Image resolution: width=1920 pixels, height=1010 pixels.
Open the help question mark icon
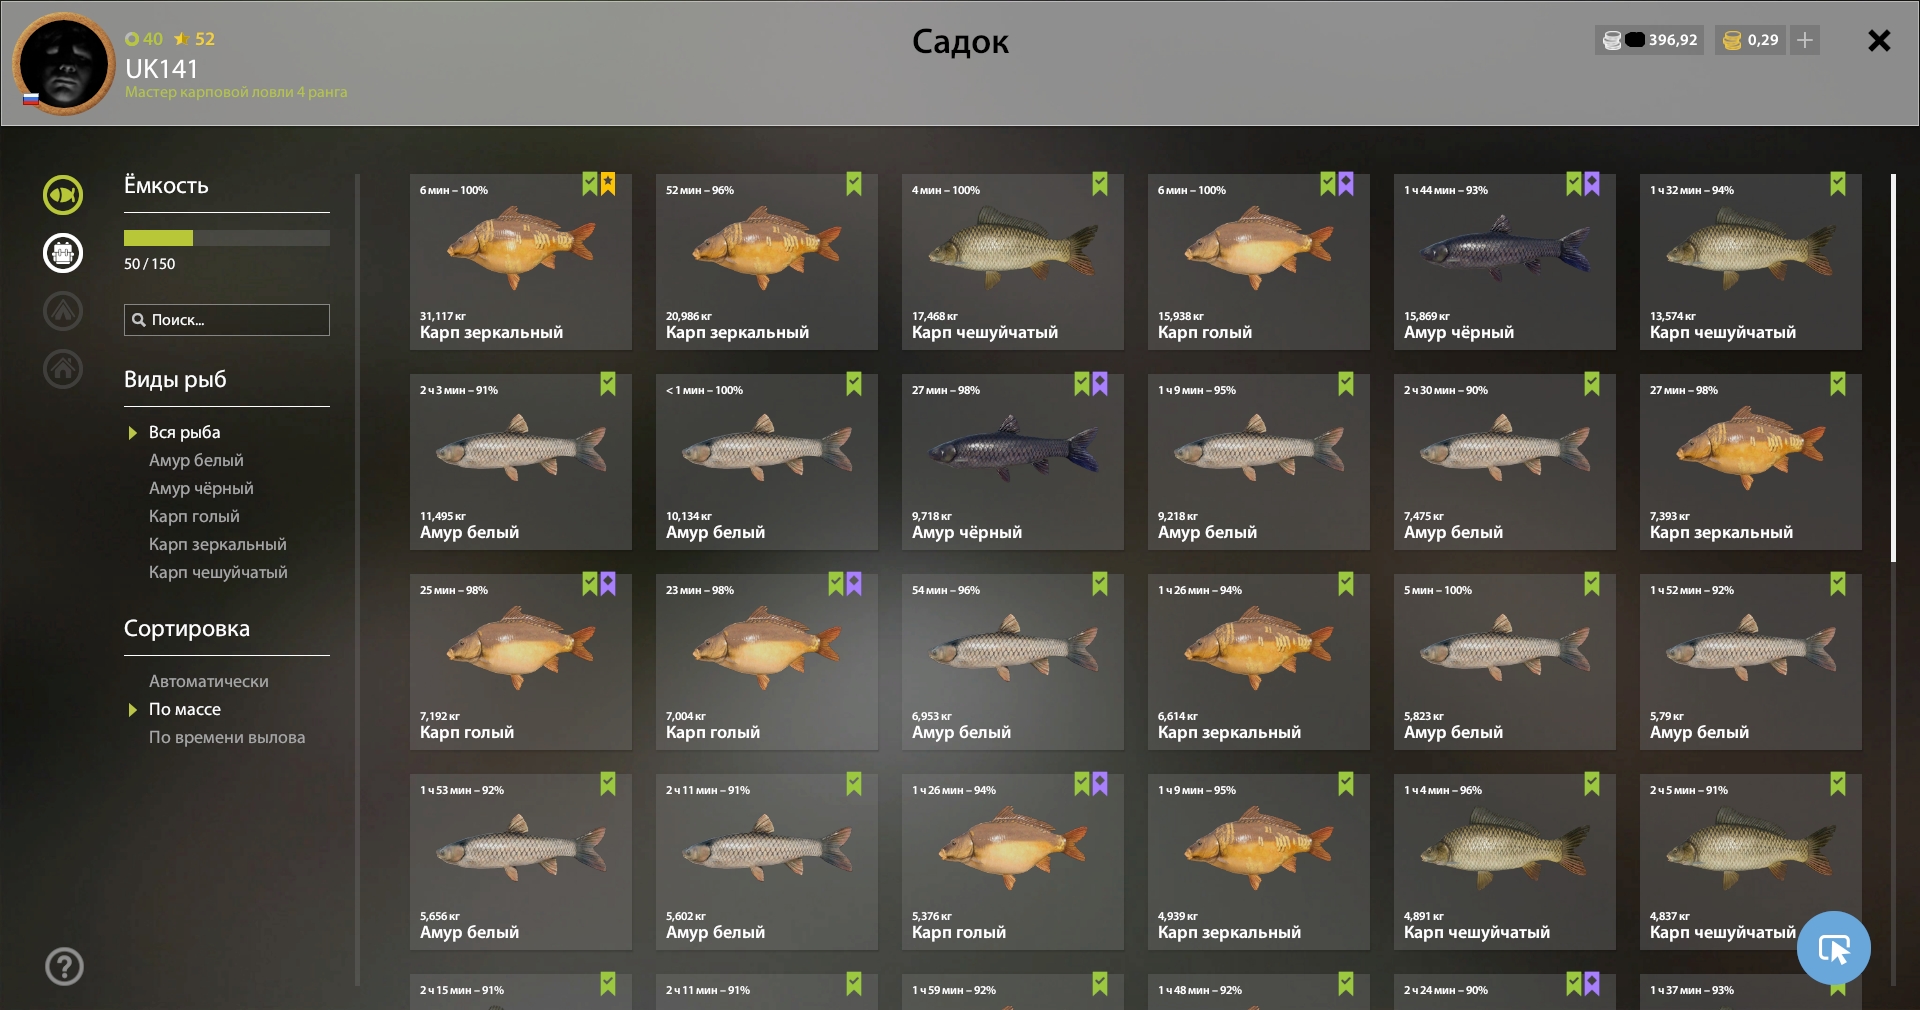[x=64, y=966]
